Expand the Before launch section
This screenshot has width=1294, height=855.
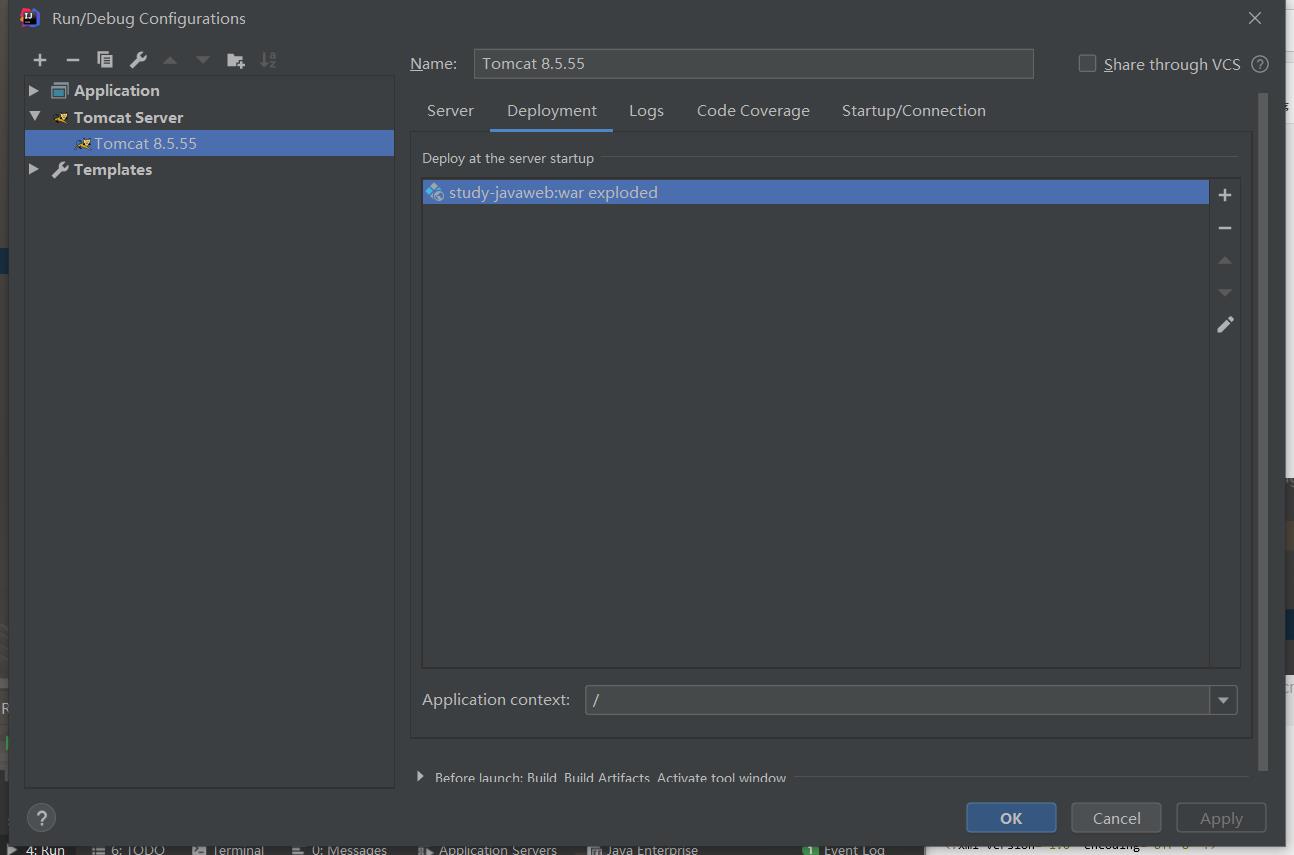[x=420, y=777]
